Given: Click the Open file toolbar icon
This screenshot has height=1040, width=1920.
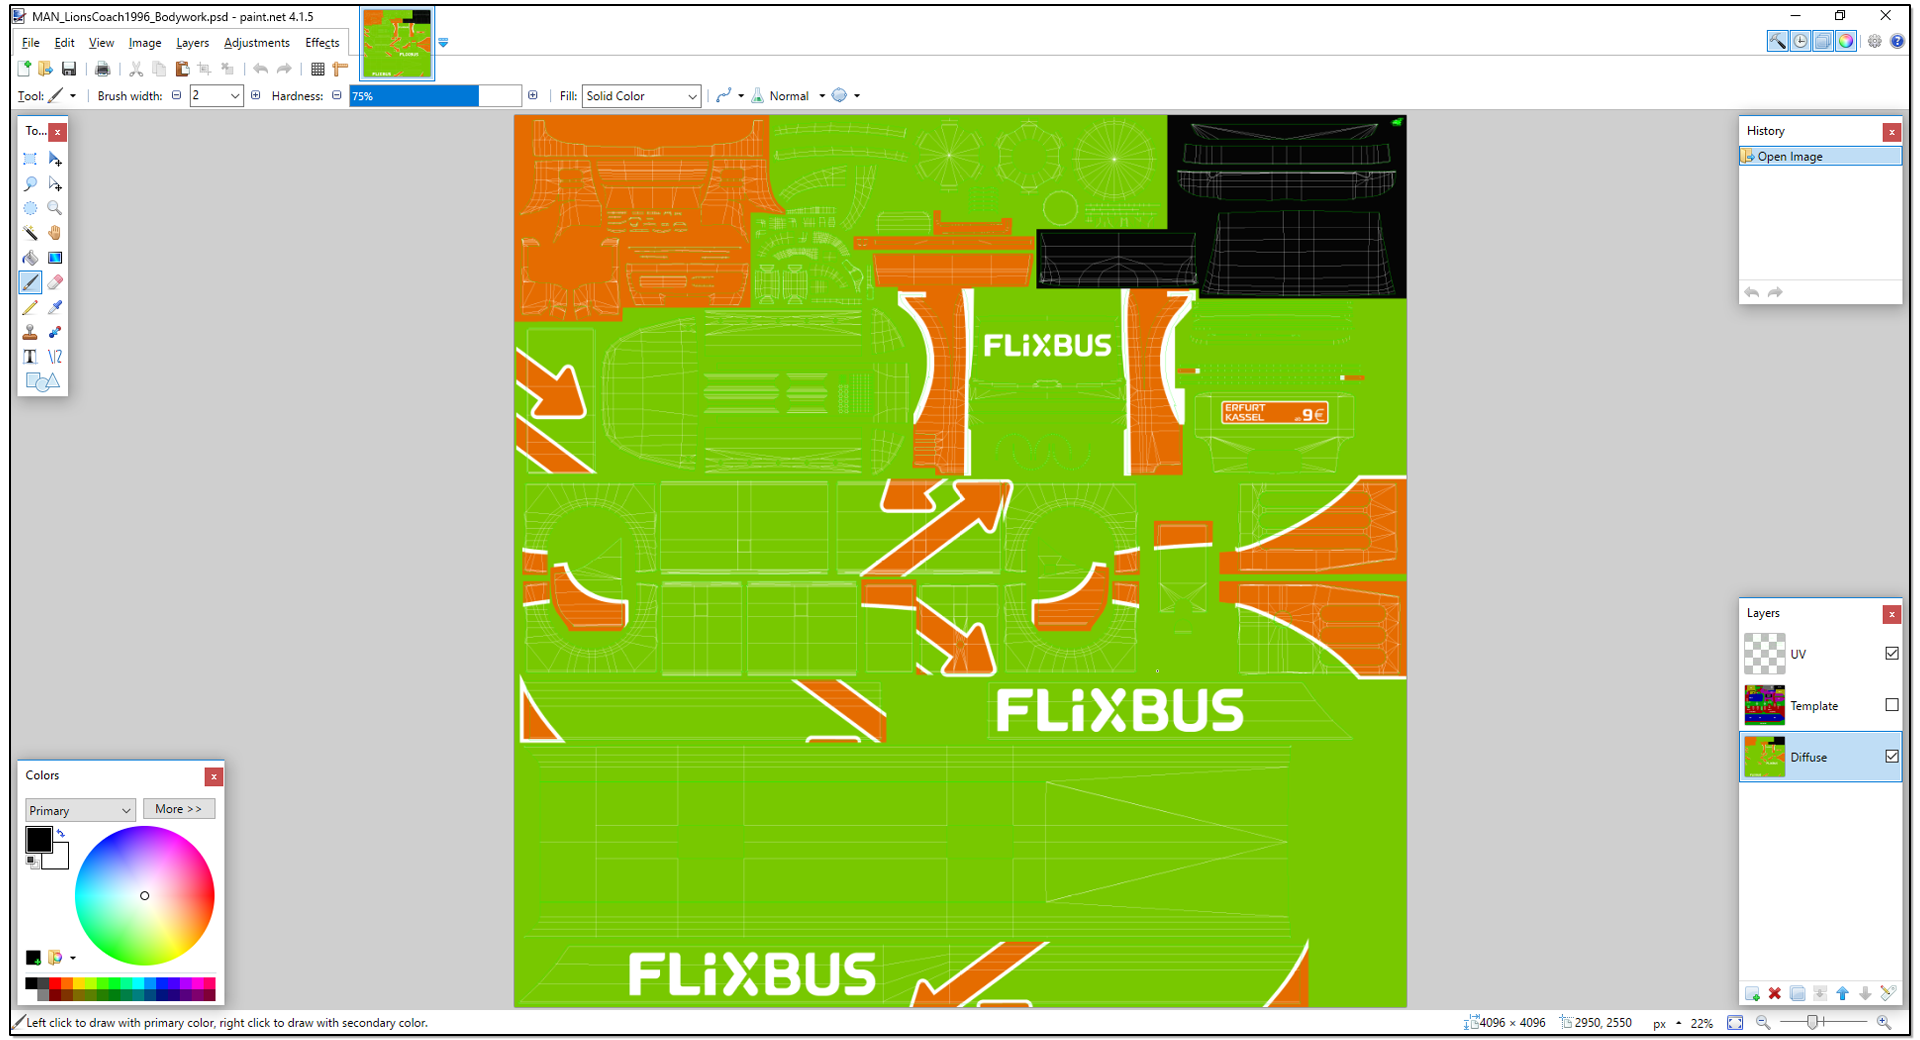Looking at the screenshot, I should [45, 69].
